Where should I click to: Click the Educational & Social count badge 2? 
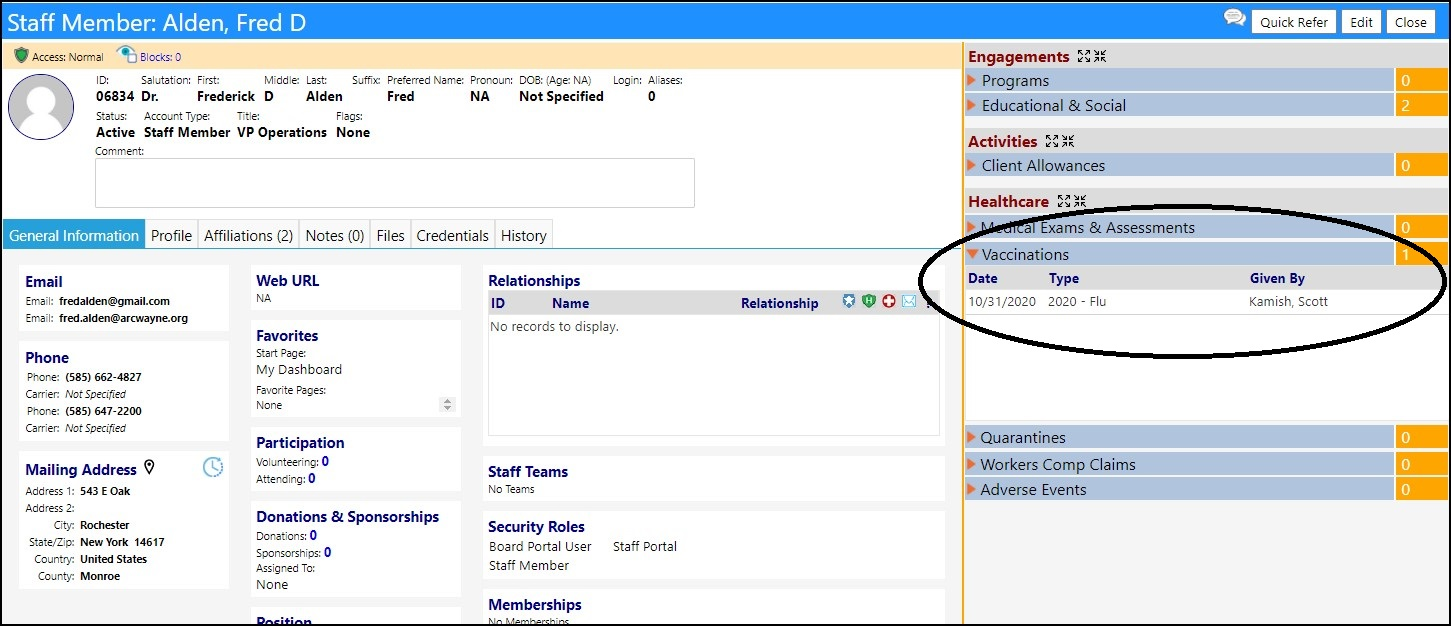[x=1421, y=105]
